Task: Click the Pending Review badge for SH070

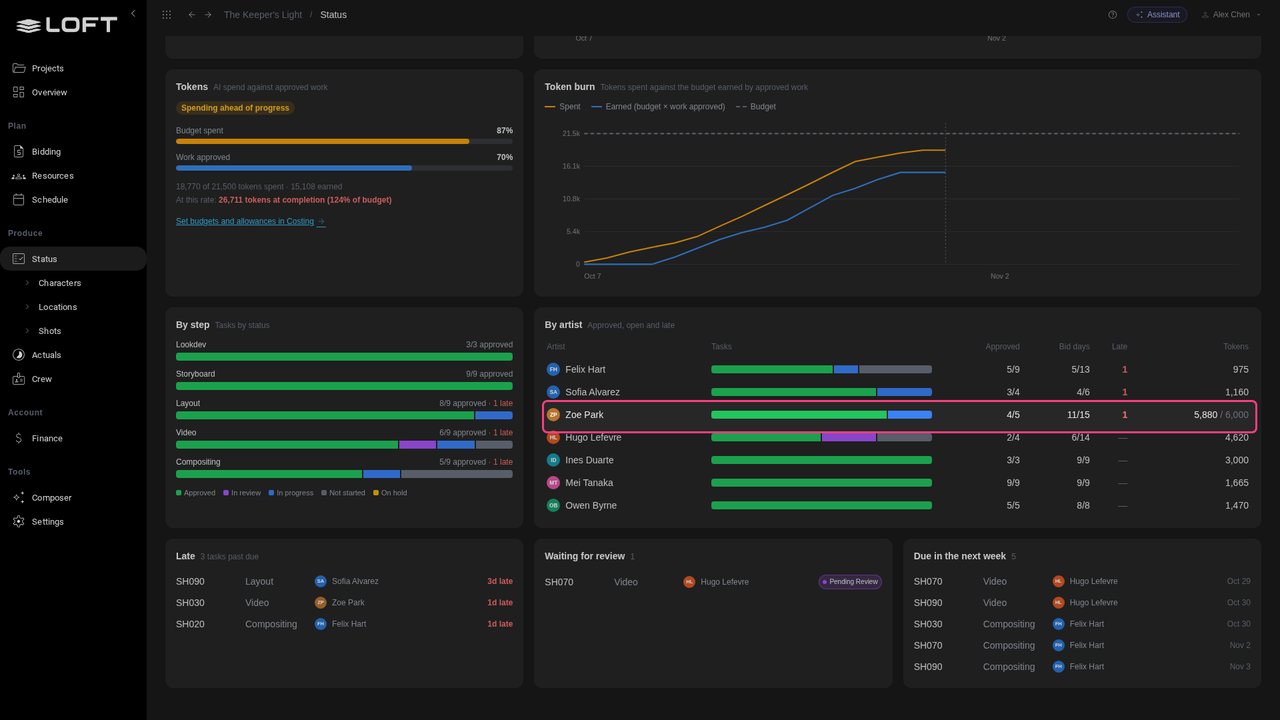Action: click(x=850, y=582)
